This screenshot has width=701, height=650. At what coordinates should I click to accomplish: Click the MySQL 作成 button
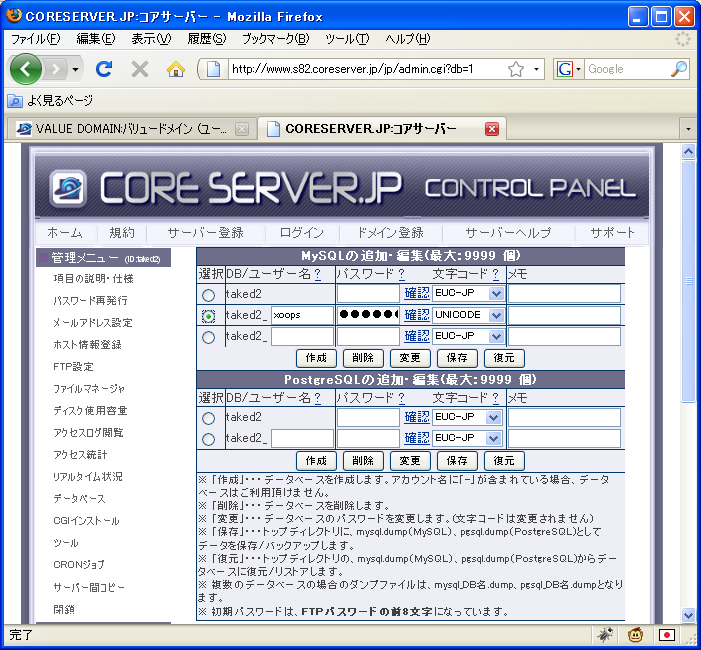pos(316,358)
